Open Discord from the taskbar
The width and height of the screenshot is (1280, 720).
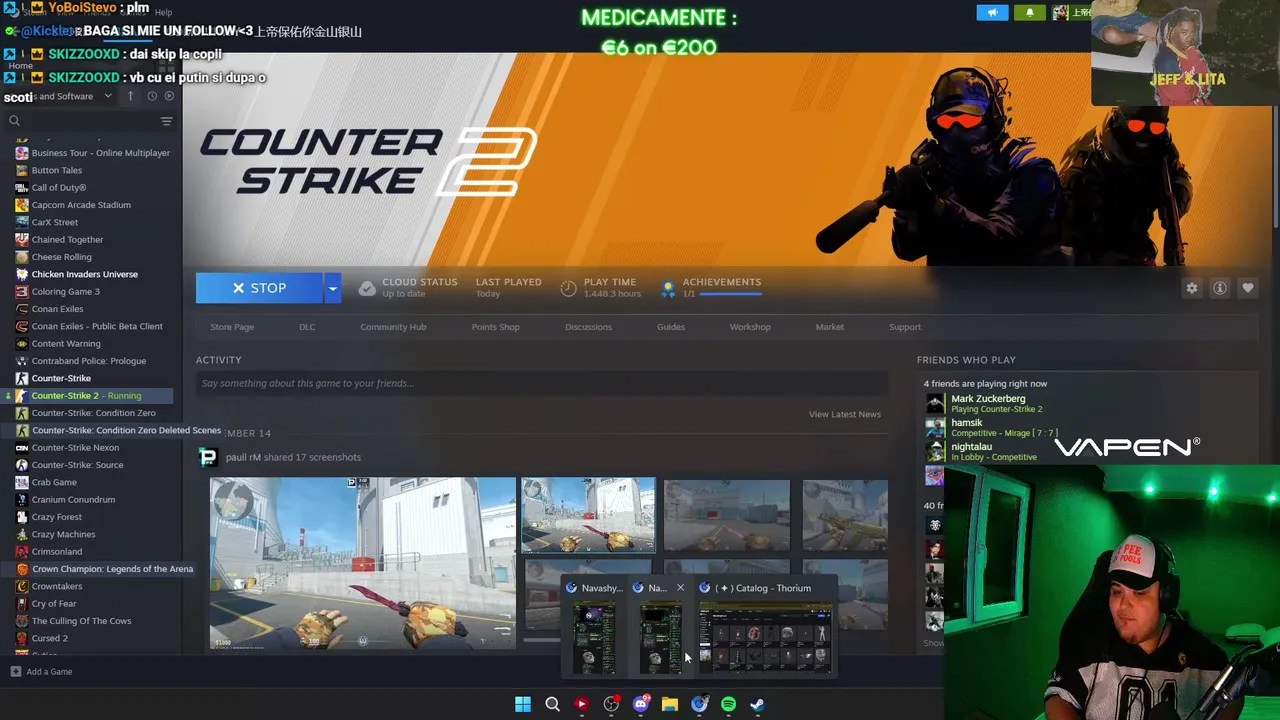click(641, 704)
